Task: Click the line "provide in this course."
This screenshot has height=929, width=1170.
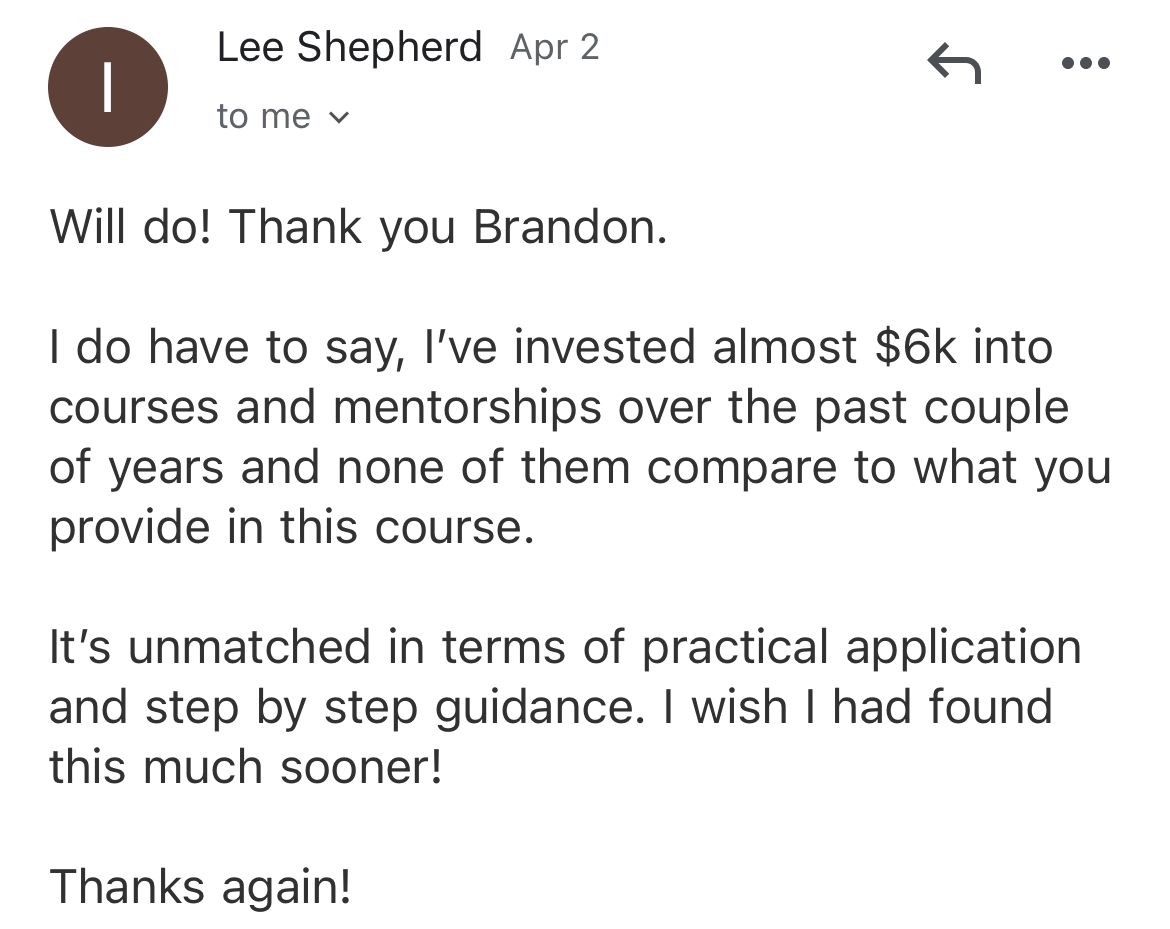Action: pyautogui.click(x=291, y=527)
